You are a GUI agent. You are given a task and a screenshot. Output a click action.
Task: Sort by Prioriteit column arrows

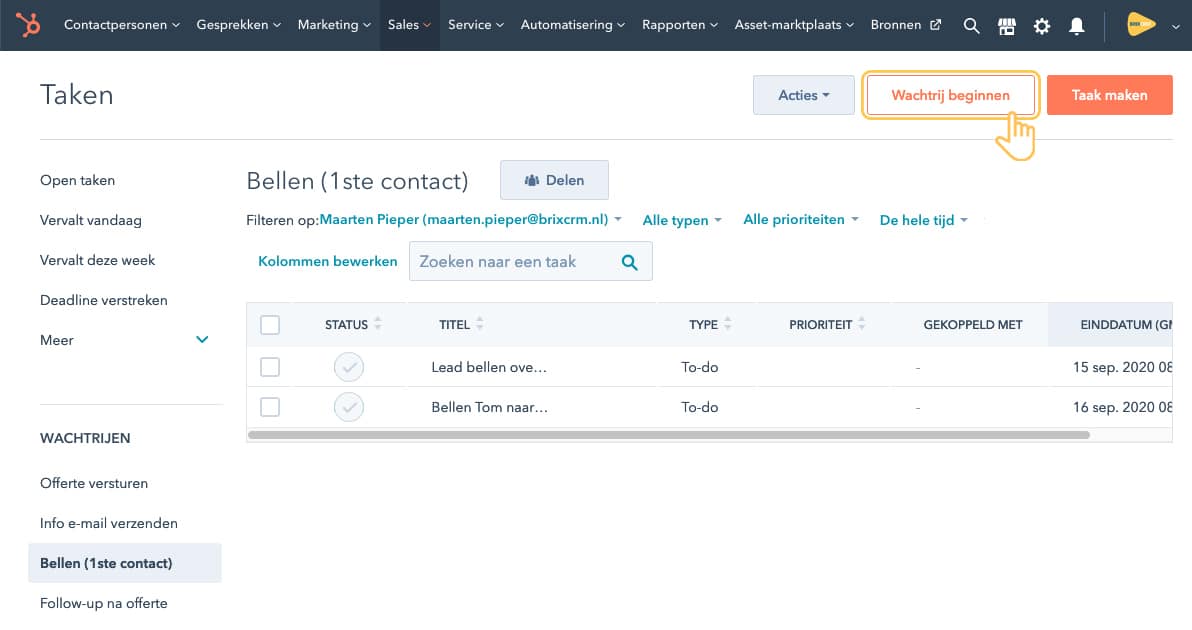pyautogui.click(x=861, y=324)
